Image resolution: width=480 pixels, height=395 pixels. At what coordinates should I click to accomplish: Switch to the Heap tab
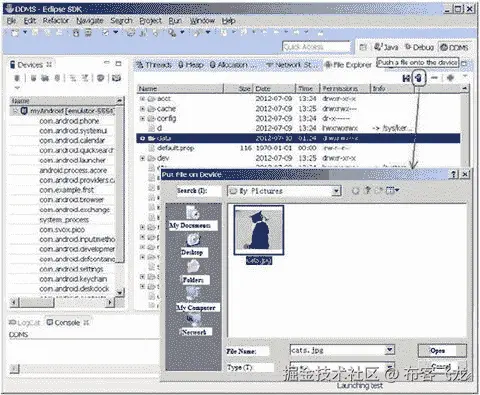(x=191, y=65)
